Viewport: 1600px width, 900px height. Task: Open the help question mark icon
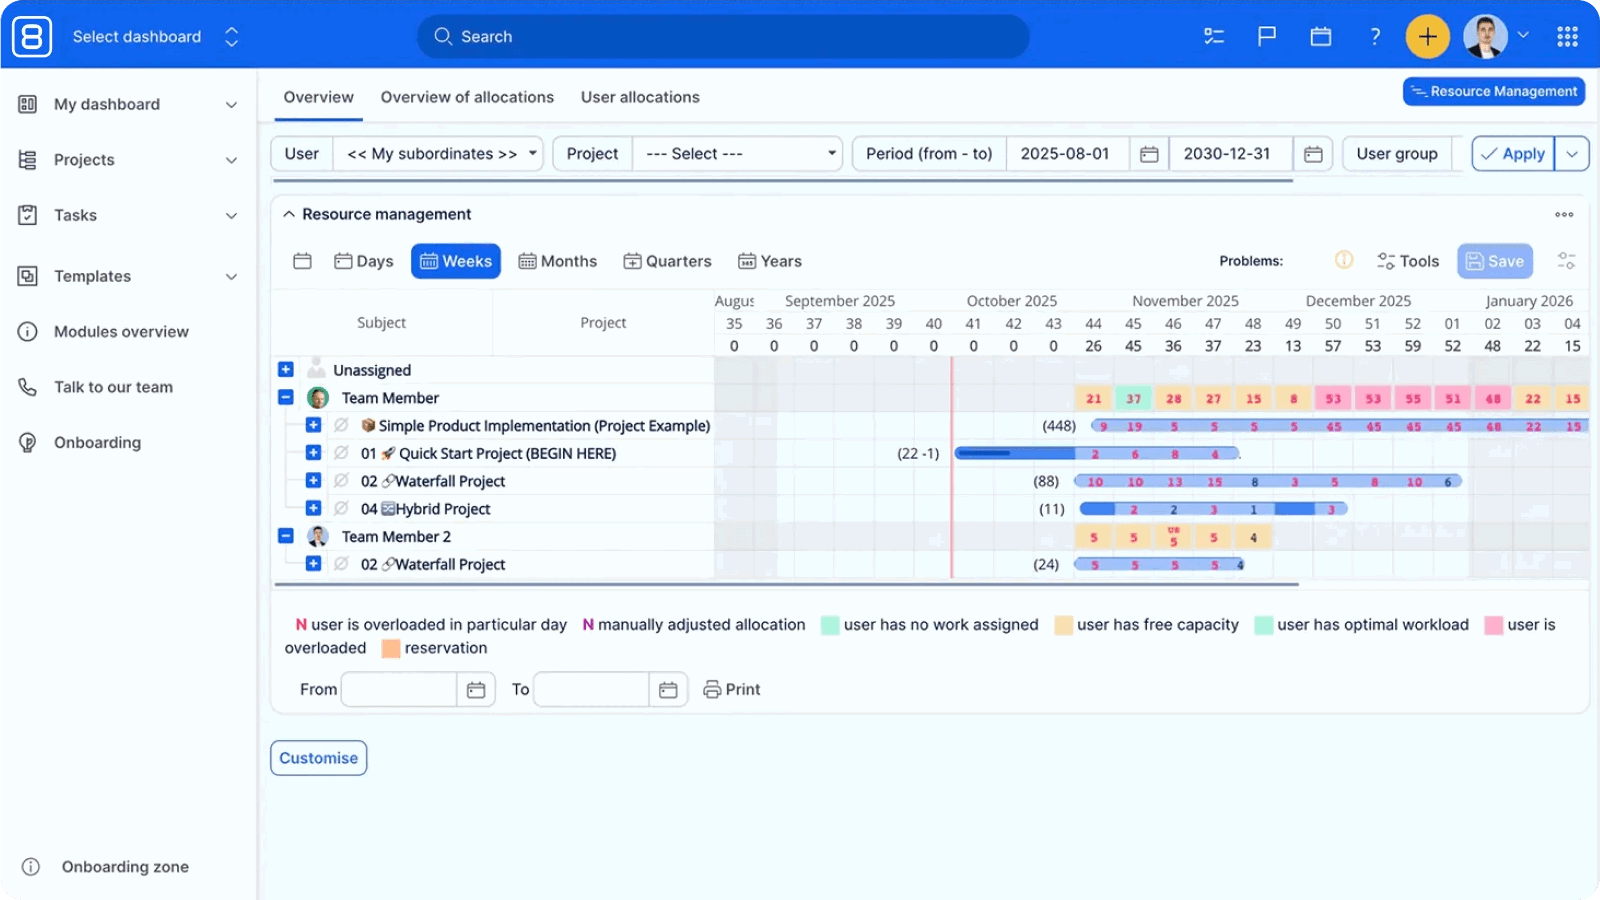pos(1375,37)
